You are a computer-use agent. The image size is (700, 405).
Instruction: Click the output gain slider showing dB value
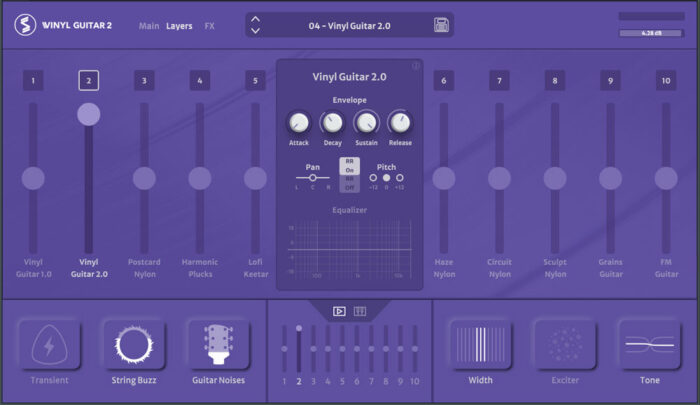click(x=651, y=33)
